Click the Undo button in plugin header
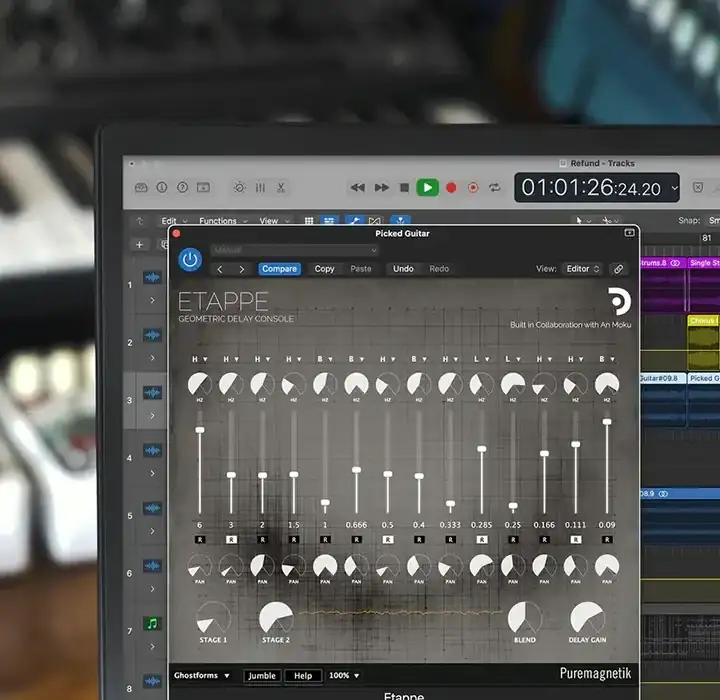 [x=403, y=269]
